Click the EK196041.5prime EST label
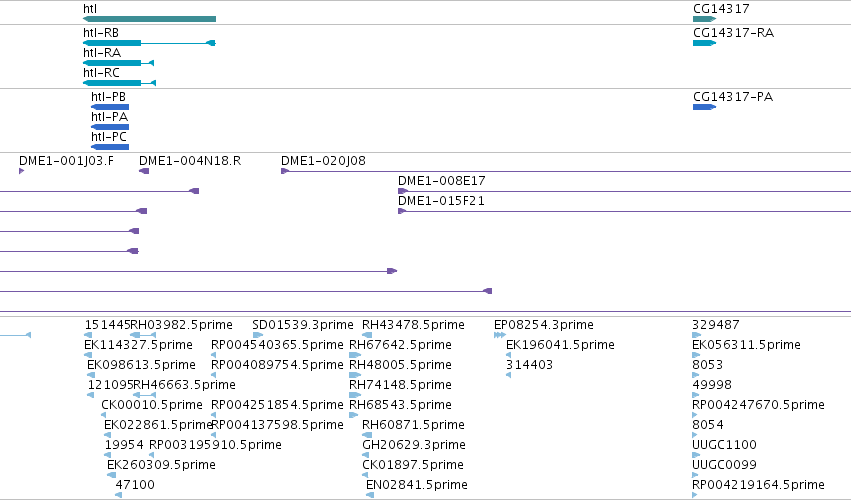The width and height of the screenshot is (851, 500). click(560, 345)
